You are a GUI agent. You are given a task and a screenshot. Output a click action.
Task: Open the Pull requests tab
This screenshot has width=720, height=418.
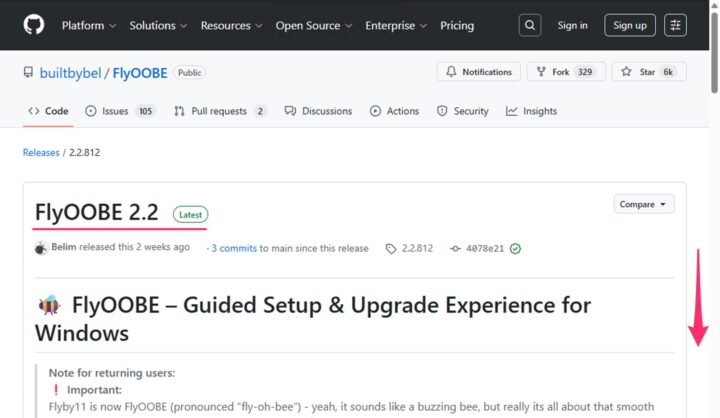tap(220, 111)
